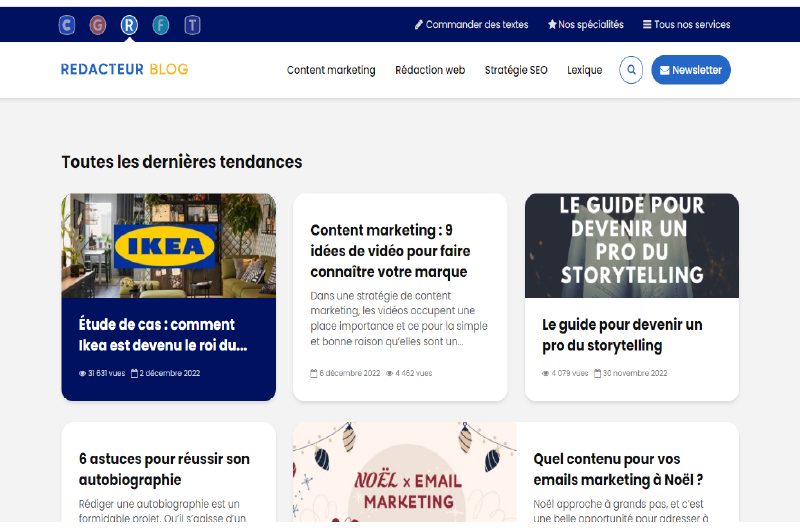Viewport: 800px width, 530px height.
Task: Subscribe via the Newsletter button
Action: (691, 70)
